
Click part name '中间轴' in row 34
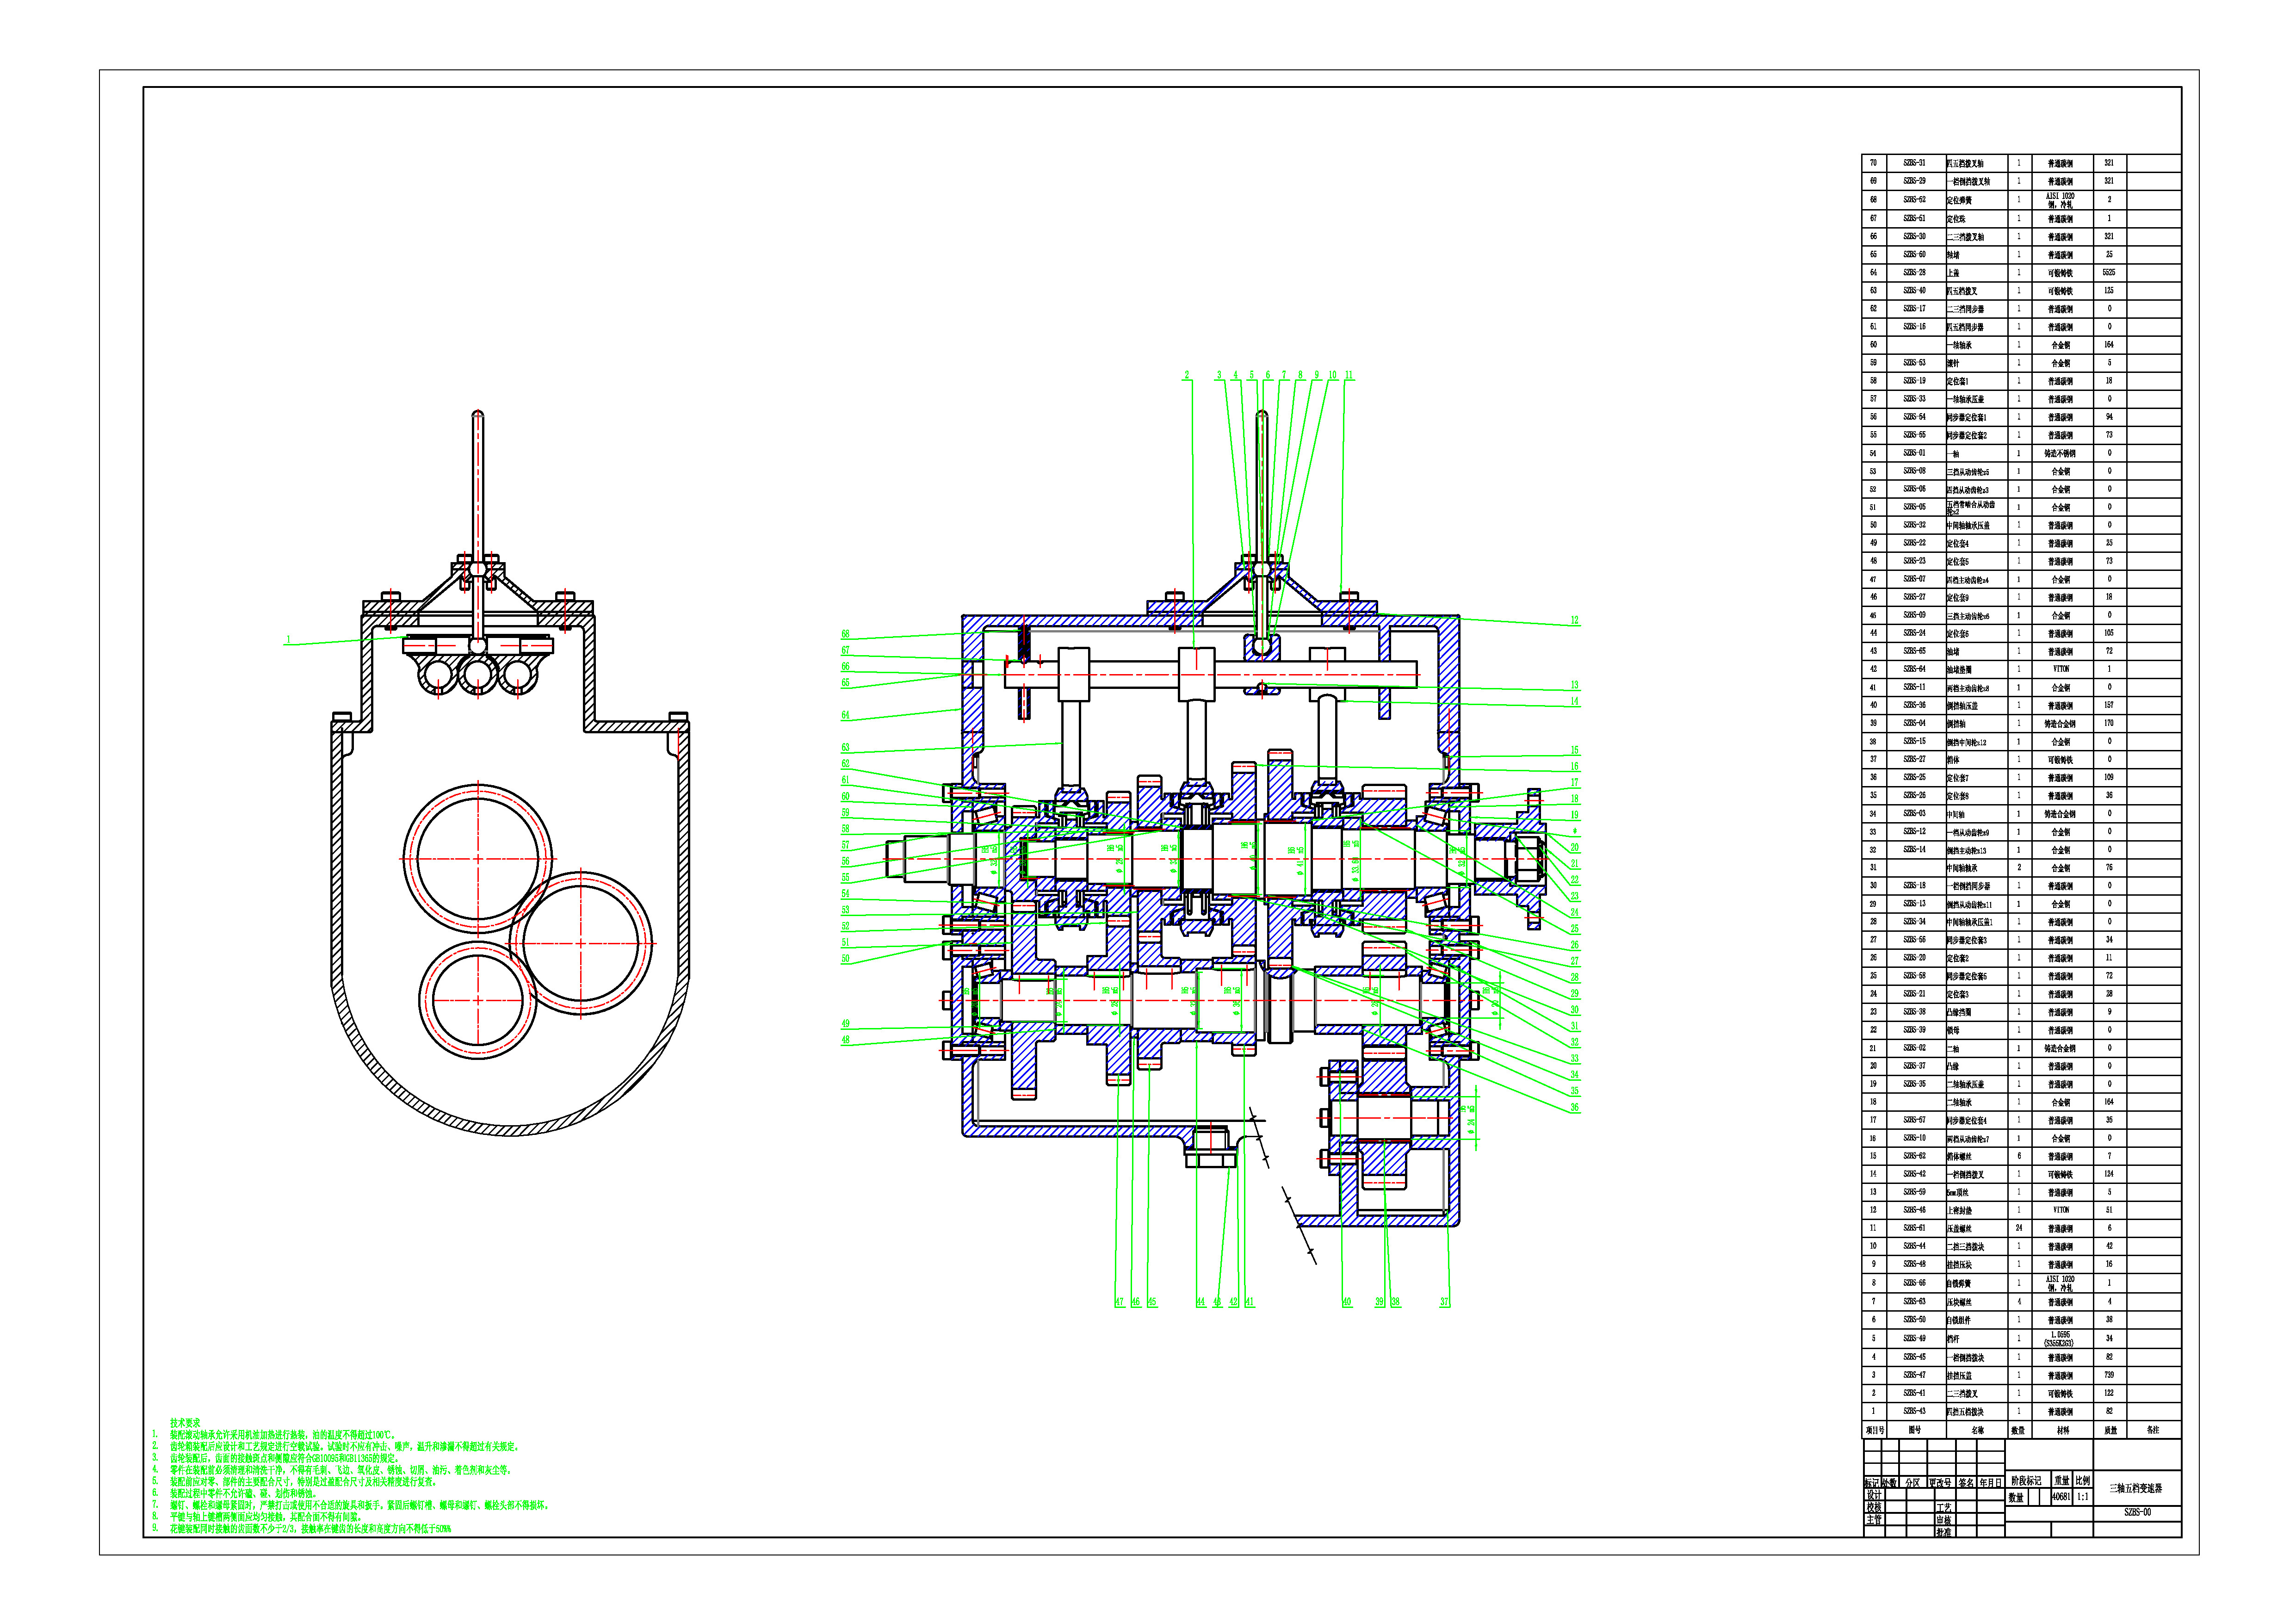pyautogui.click(x=1955, y=815)
